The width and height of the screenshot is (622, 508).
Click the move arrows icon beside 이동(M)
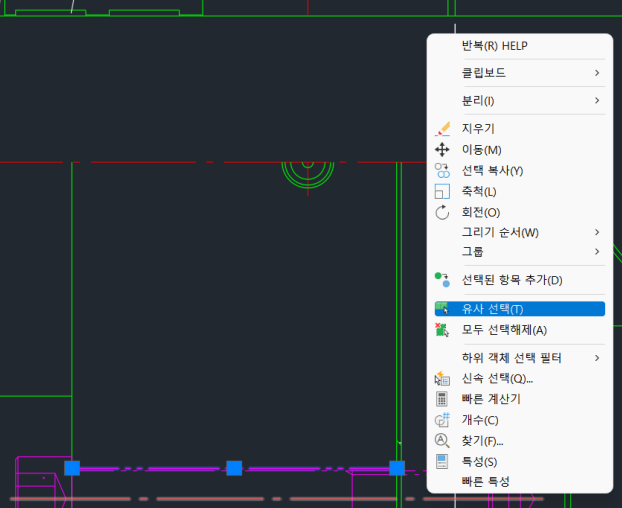(442, 150)
